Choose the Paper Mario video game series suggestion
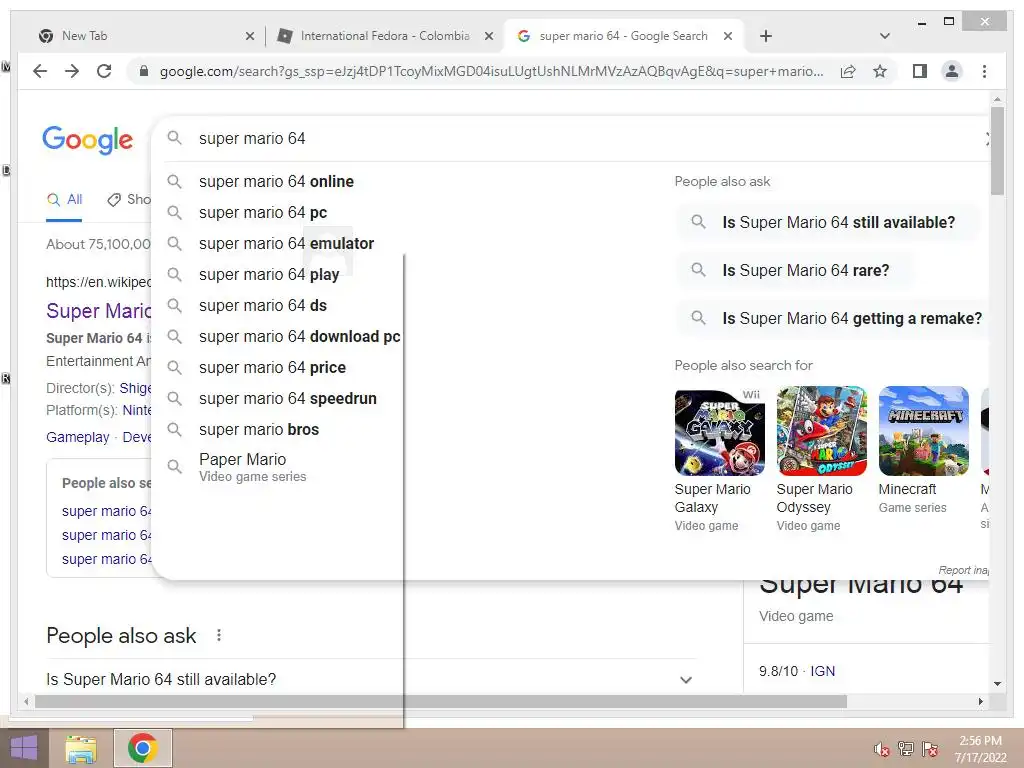The image size is (1024, 768). click(252, 467)
